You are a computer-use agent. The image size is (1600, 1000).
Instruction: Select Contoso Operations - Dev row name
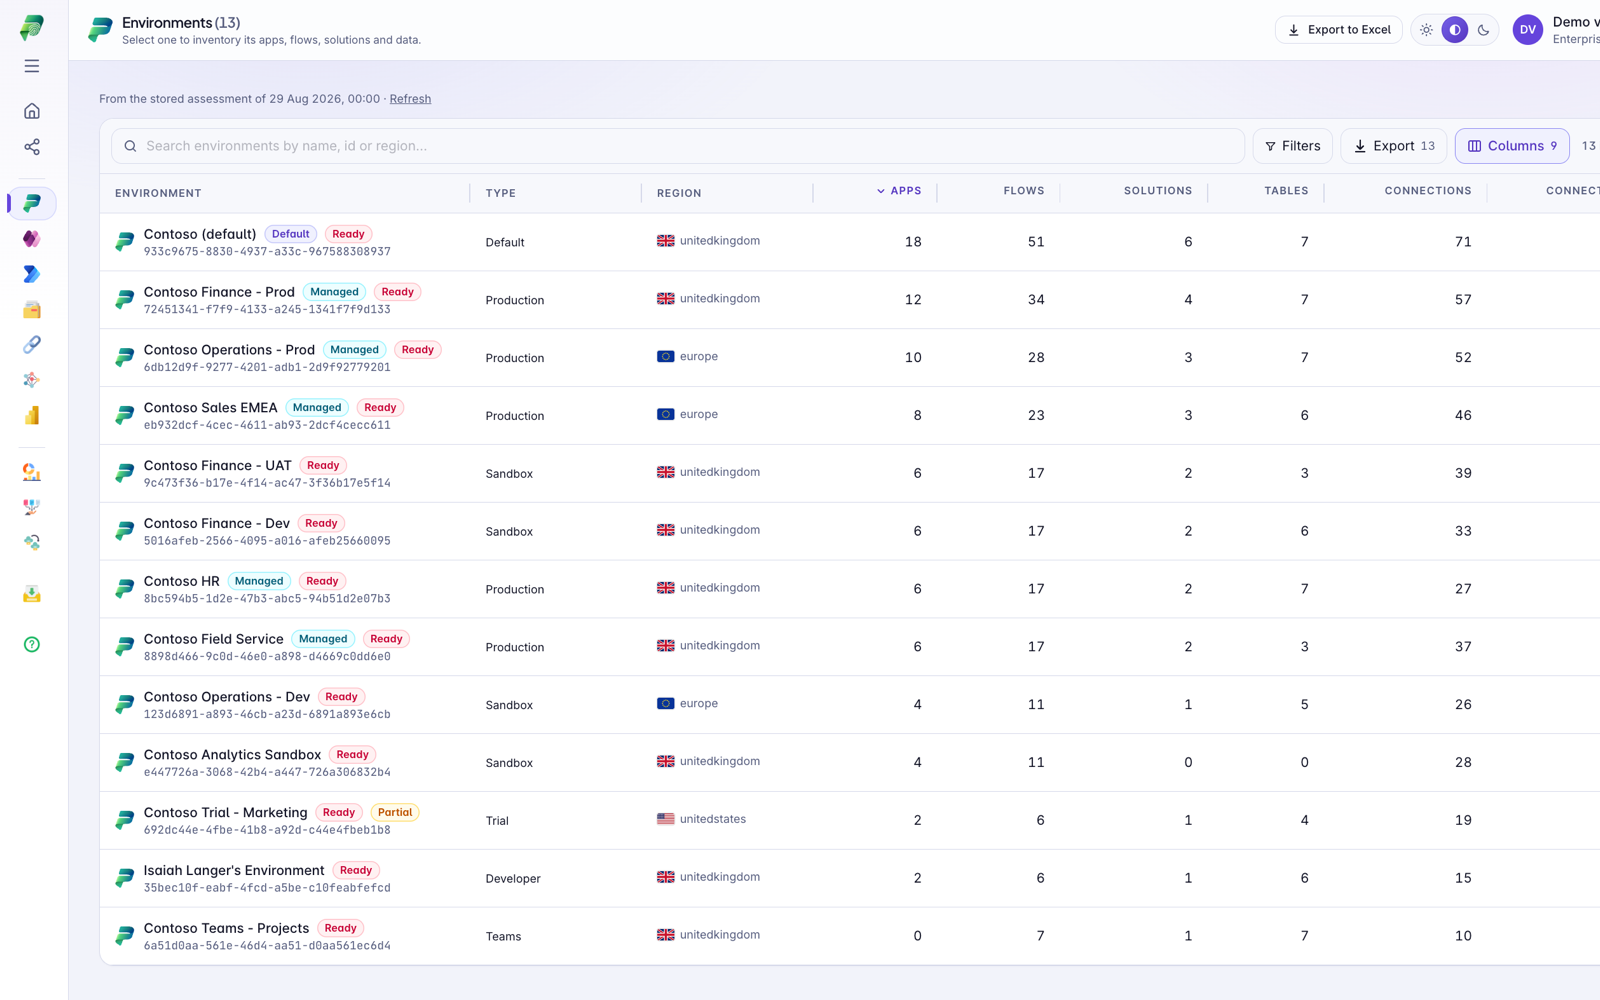pyautogui.click(x=227, y=698)
